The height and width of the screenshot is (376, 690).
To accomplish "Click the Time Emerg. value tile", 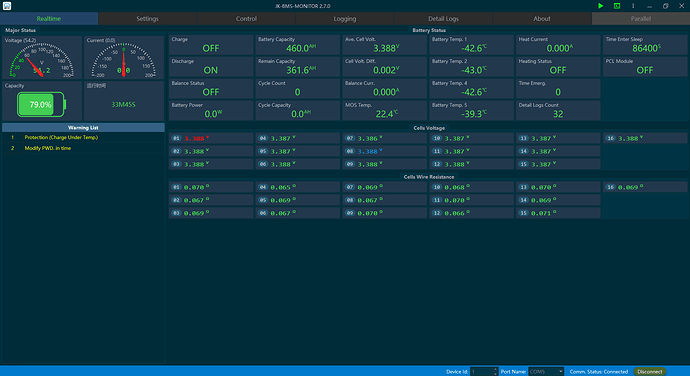I will coord(558,88).
